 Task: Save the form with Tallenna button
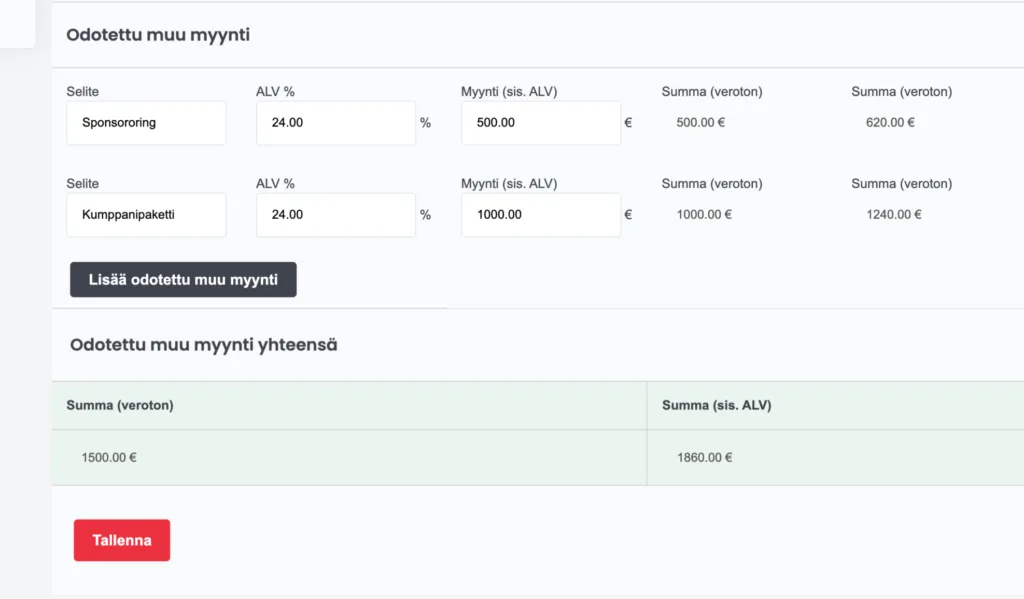coord(122,540)
